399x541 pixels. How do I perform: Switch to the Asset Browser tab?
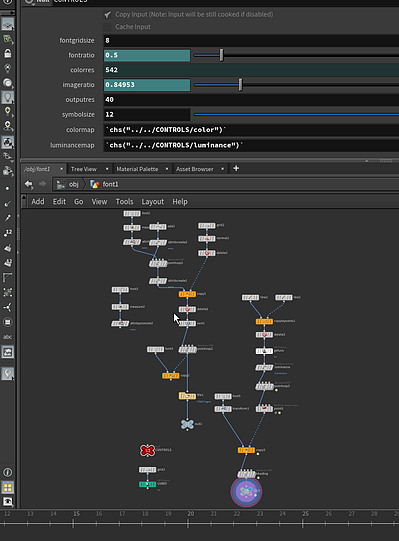195,169
